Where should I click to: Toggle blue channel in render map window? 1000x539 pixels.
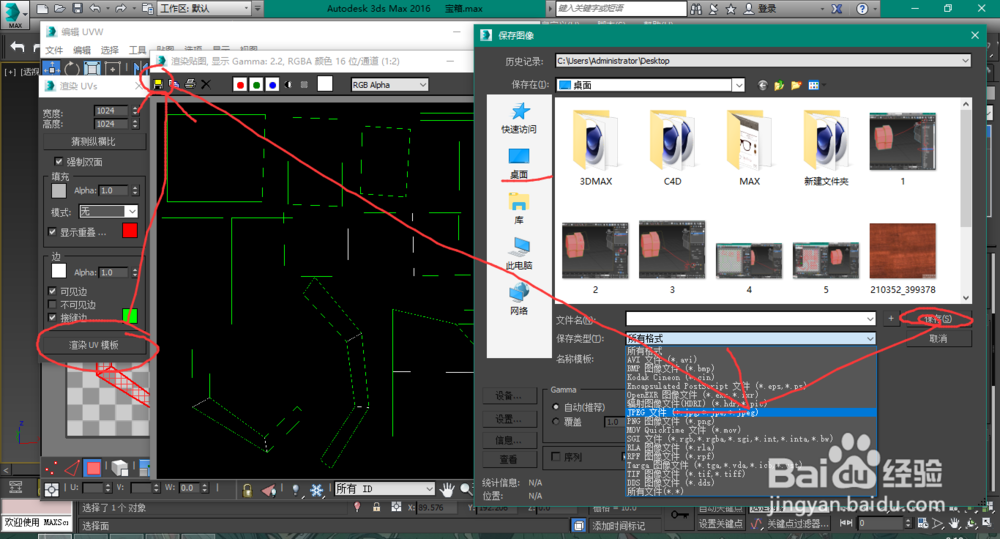pos(272,84)
